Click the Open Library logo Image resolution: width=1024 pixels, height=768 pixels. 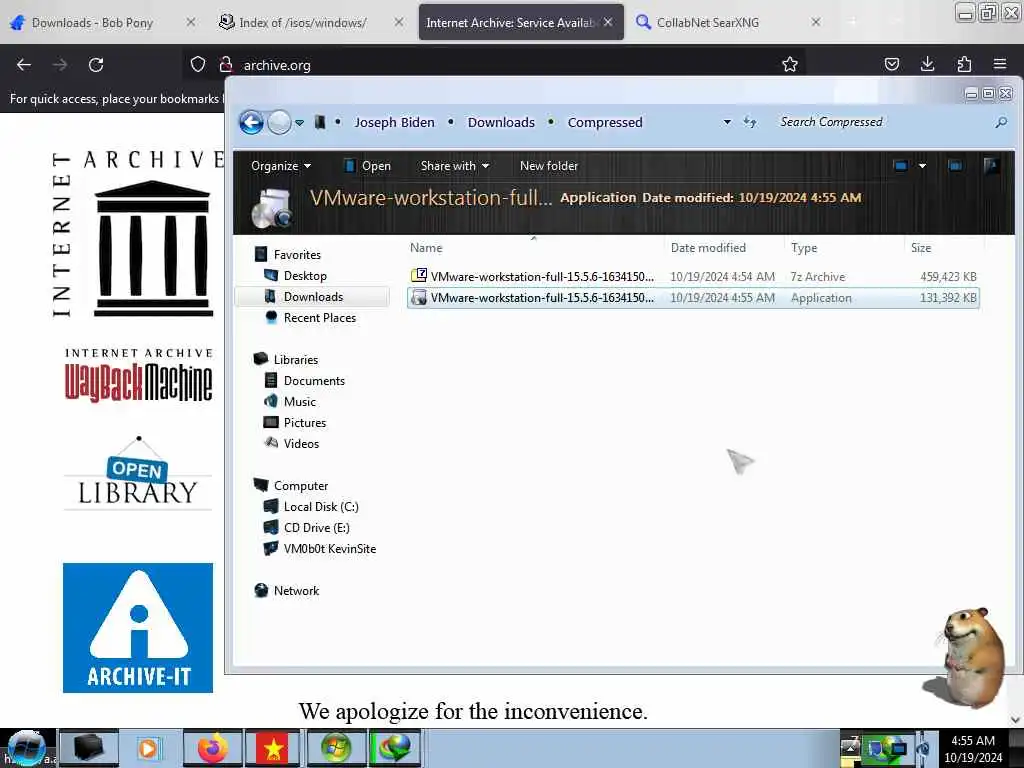click(x=138, y=472)
